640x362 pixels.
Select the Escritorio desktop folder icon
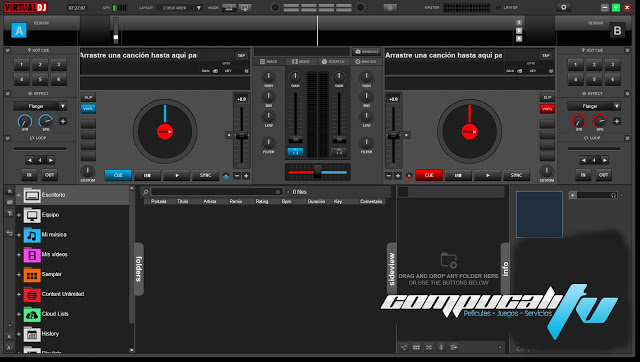[32, 195]
